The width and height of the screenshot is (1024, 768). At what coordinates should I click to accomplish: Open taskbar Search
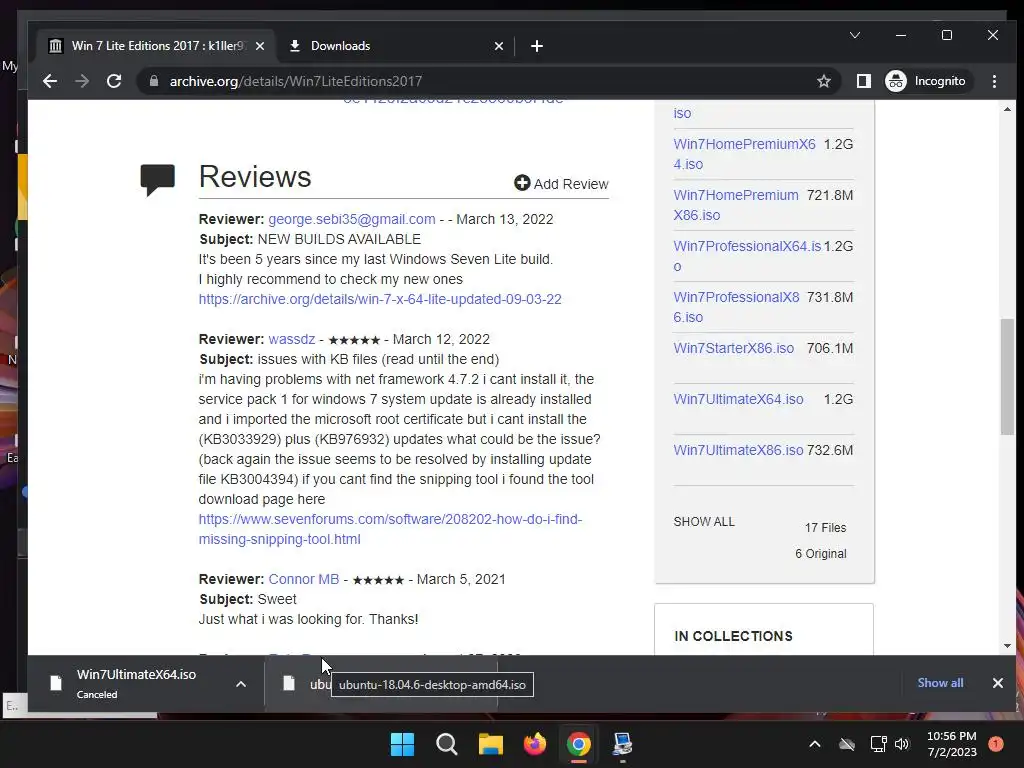point(447,744)
